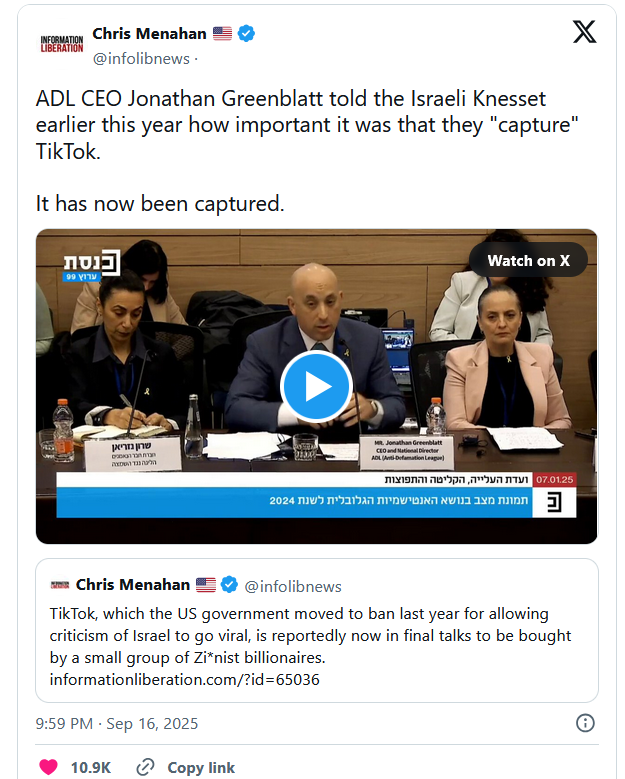Open the 9:59 PM · Sep 16, 2025 timestamp
This screenshot has width=625, height=779.
tap(117, 723)
